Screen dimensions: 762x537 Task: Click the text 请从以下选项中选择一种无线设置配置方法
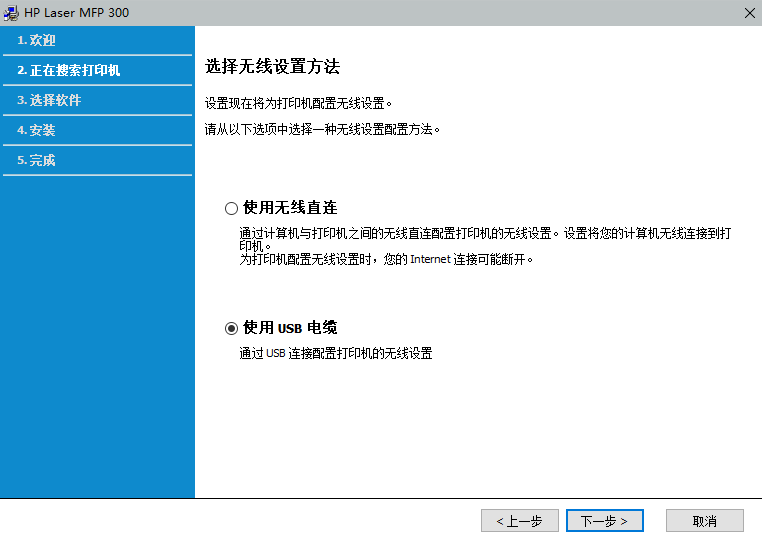point(322,129)
